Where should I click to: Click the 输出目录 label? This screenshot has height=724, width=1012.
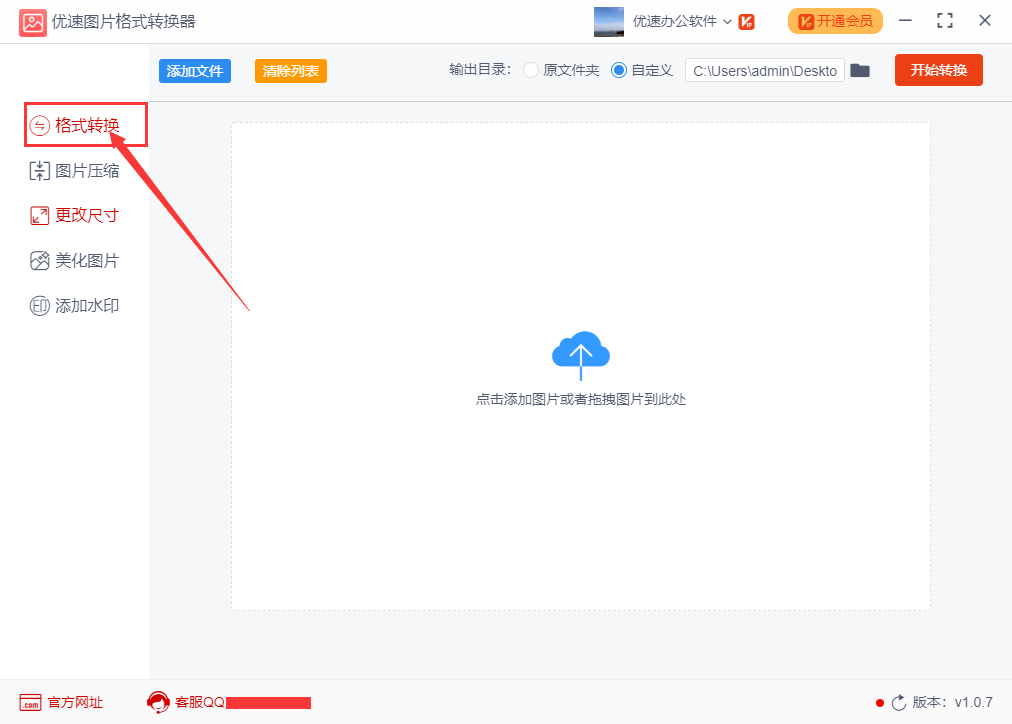point(480,70)
